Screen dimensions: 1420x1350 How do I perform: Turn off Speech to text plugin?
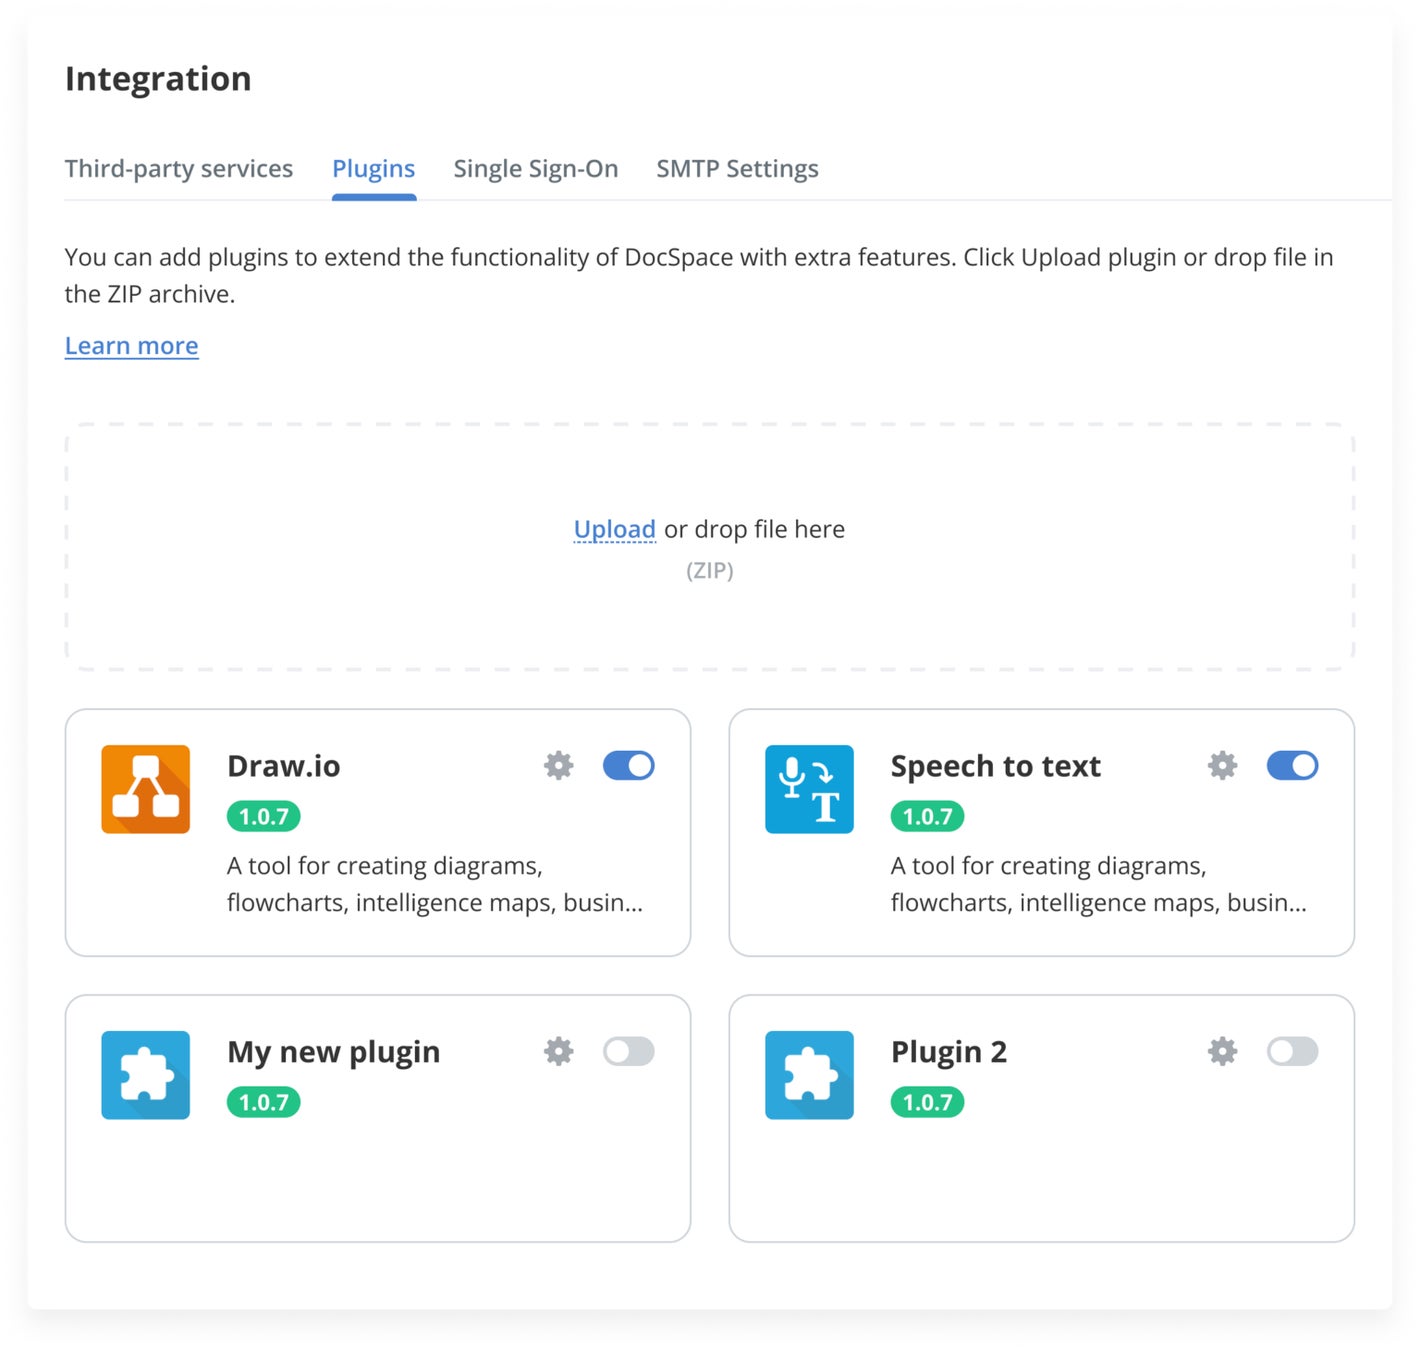pyautogui.click(x=1292, y=766)
